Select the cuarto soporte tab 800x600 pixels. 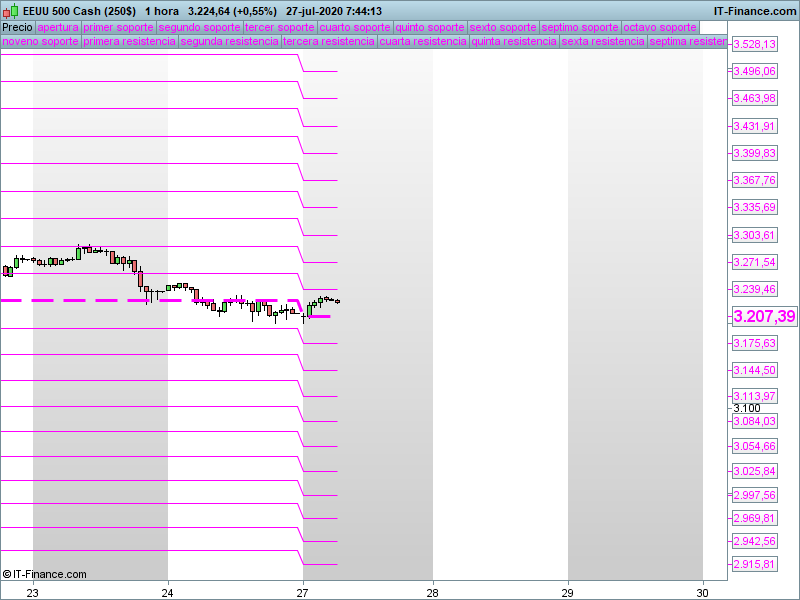pos(355,28)
